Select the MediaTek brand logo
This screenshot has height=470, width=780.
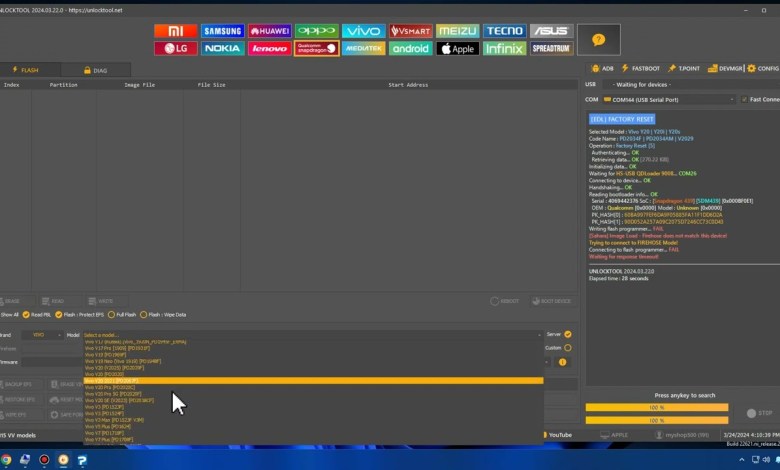363,48
